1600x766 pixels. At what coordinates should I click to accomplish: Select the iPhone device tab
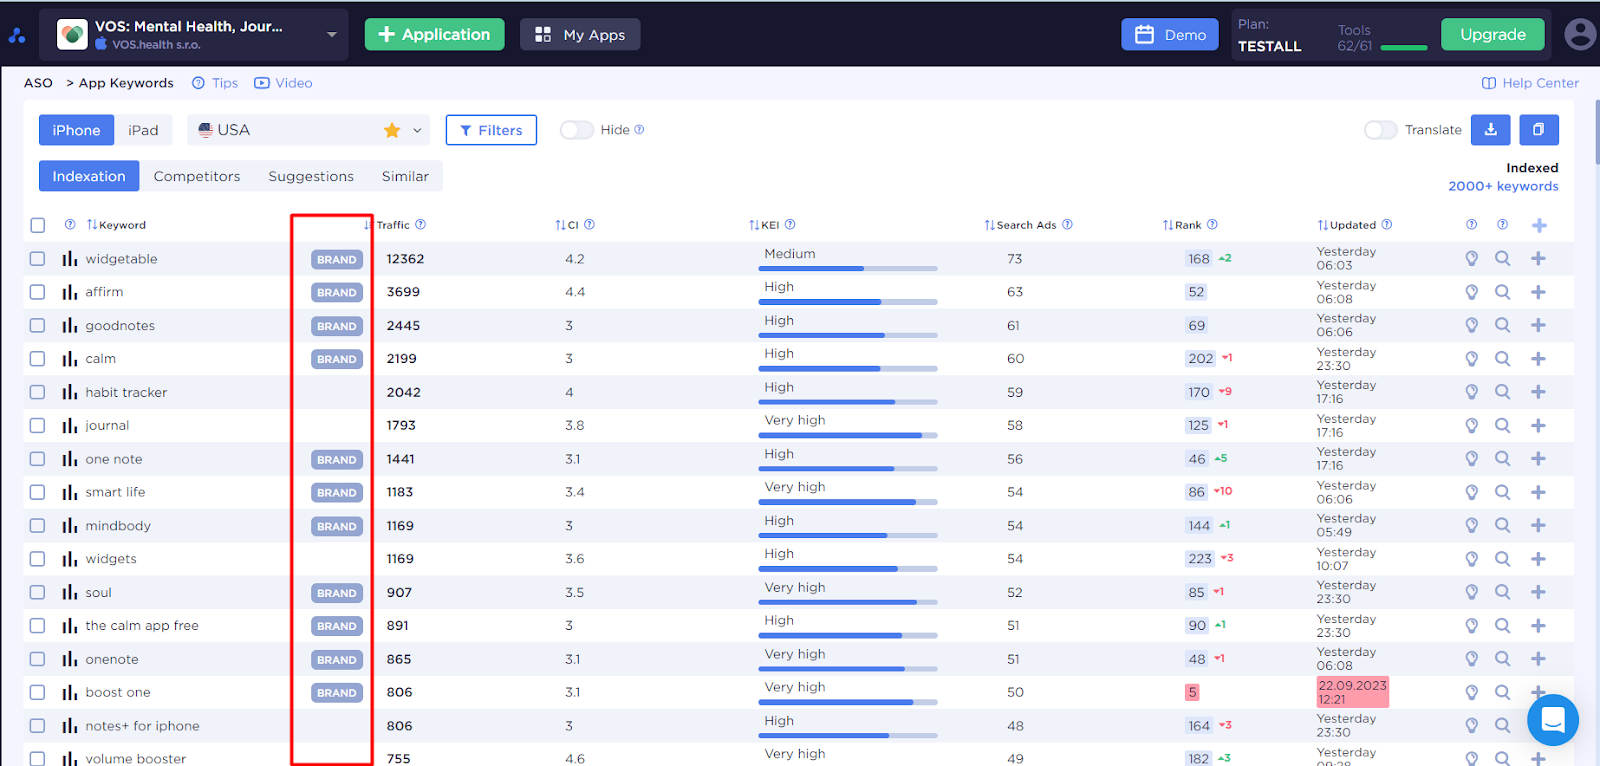point(76,130)
